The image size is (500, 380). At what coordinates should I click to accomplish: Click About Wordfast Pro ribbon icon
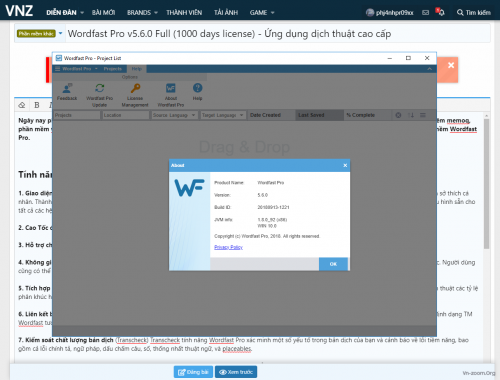click(171, 88)
